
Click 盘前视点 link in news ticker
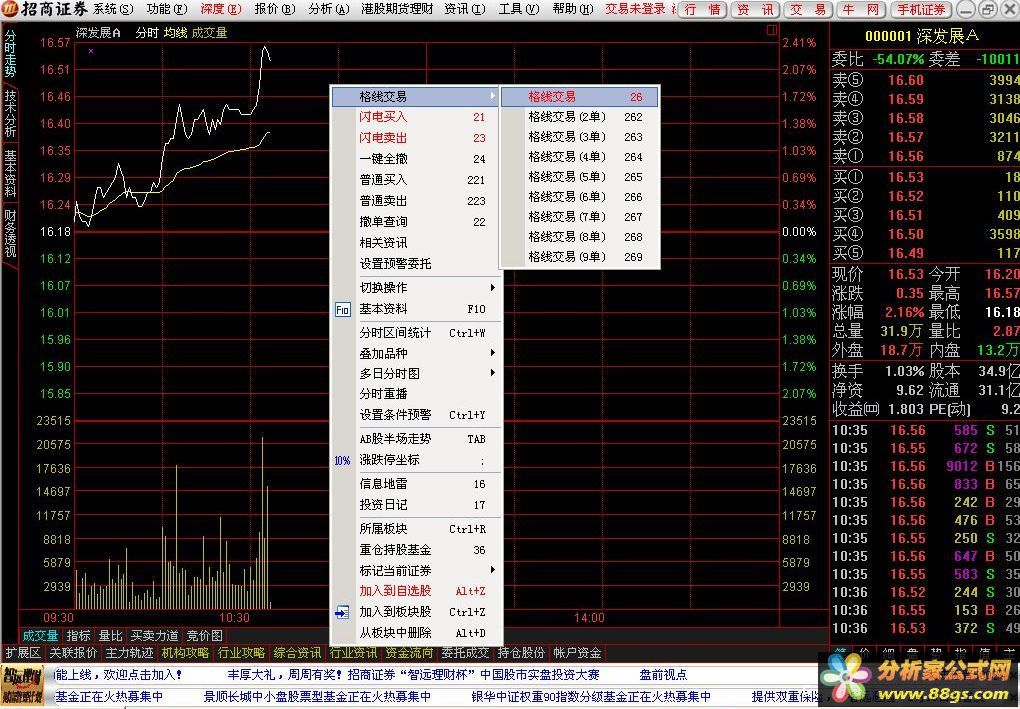coord(663,675)
